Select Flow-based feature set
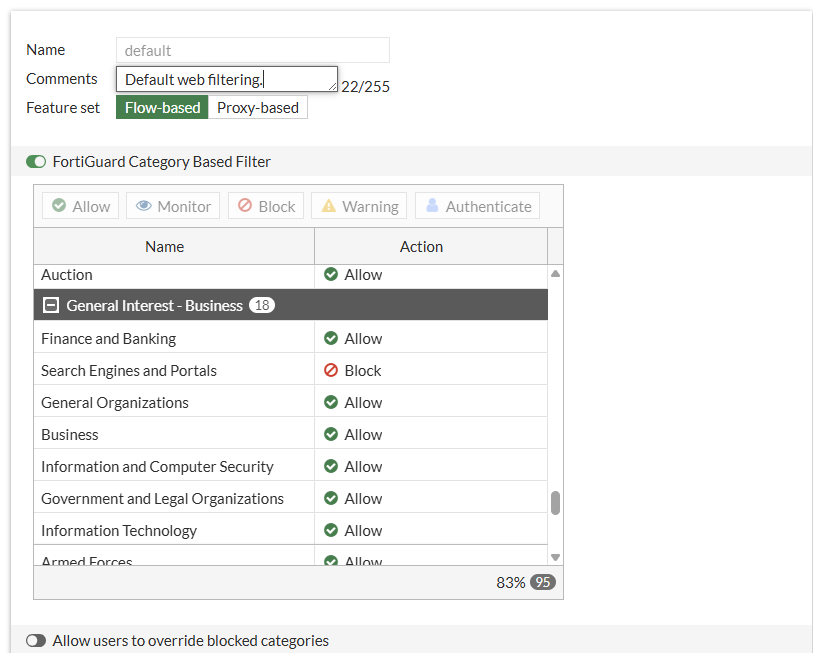 click(162, 108)
